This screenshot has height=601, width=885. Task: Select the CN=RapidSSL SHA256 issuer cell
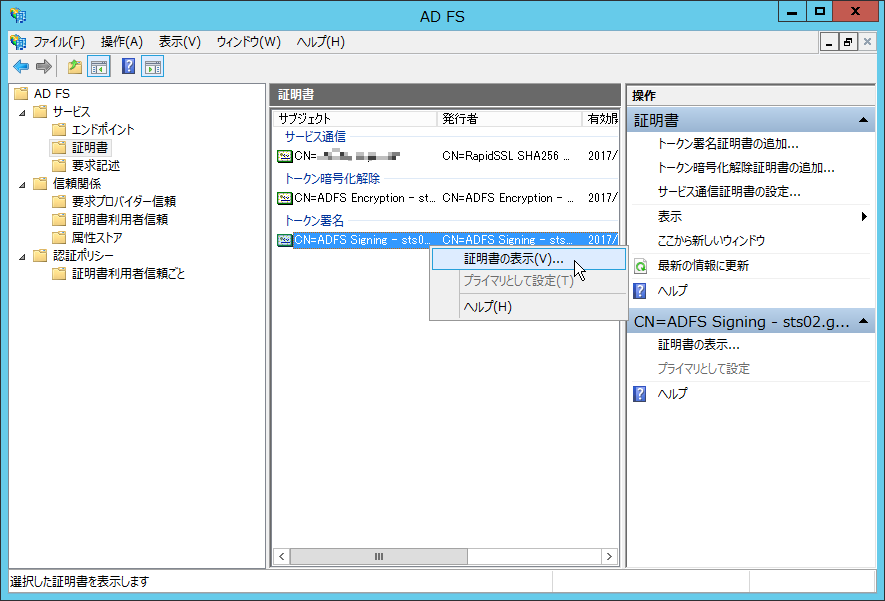[x=506, y=156]
